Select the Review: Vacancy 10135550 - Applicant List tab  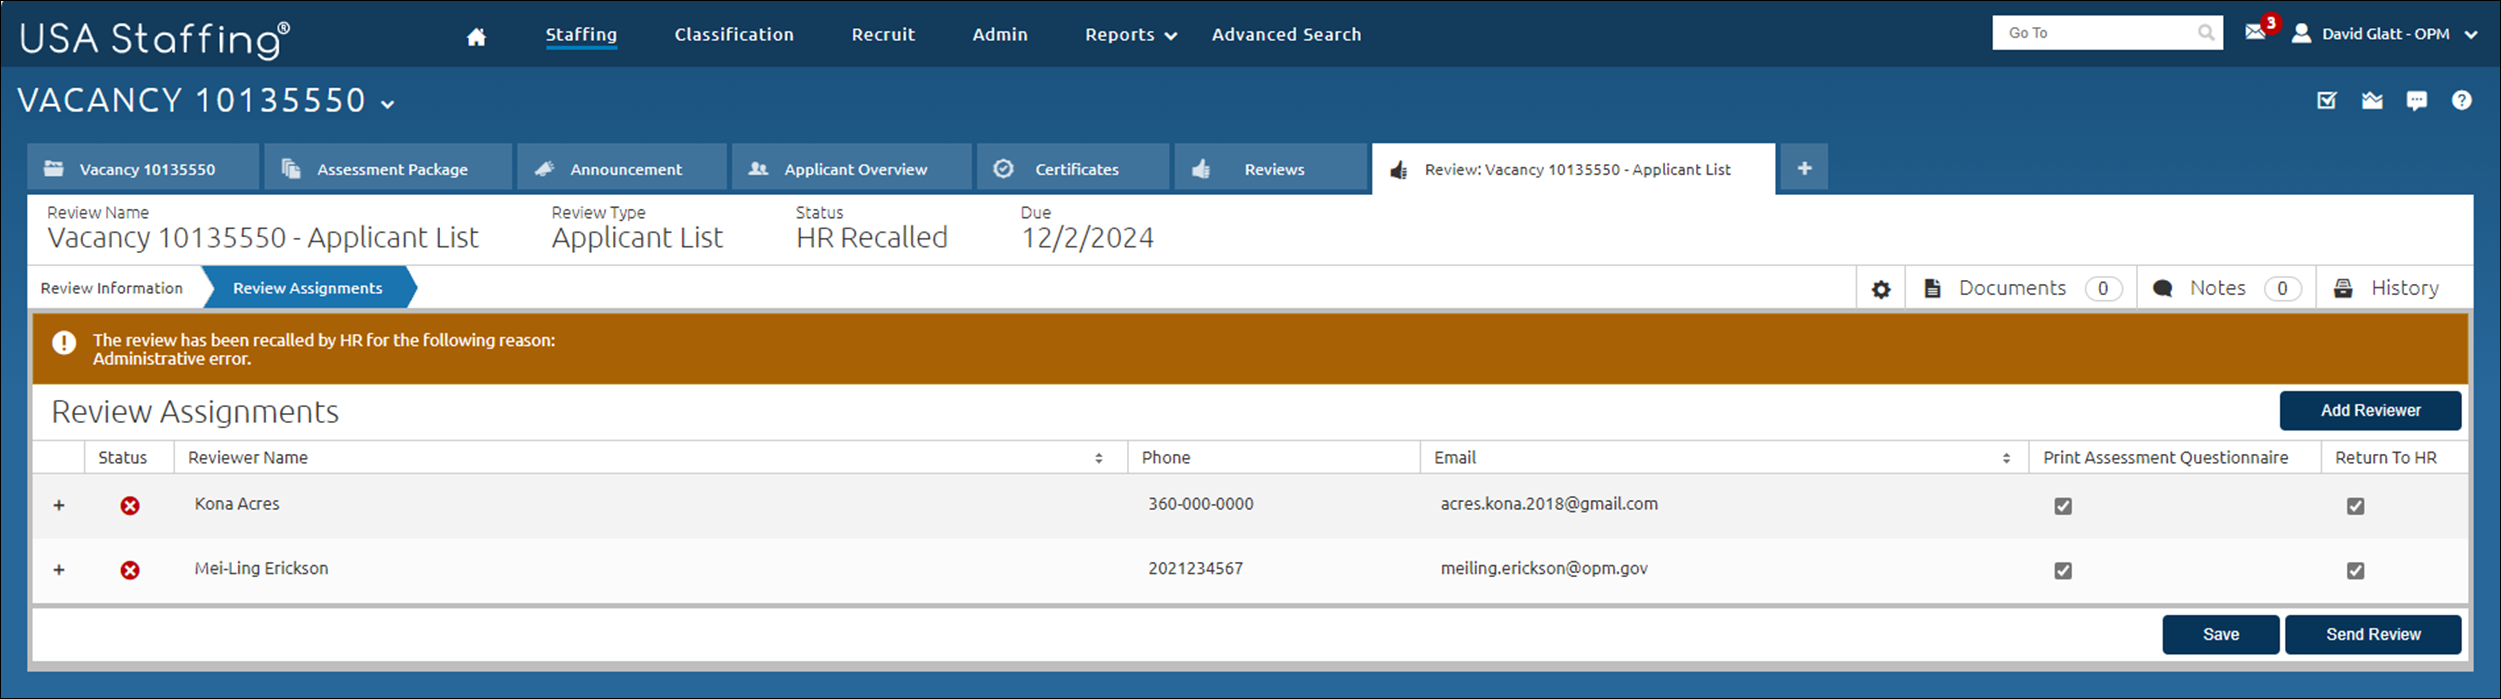pyautogui.click(x=1574, y=169)
